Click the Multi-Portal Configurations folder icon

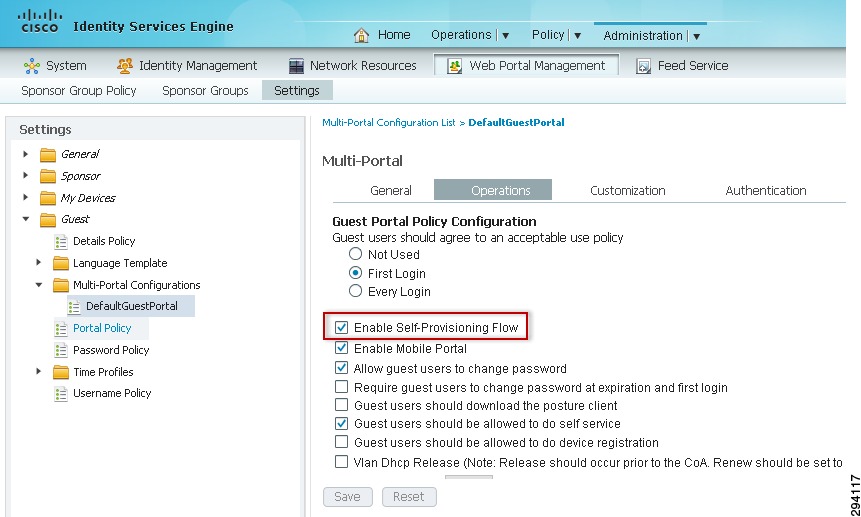[x=61, y=285]
